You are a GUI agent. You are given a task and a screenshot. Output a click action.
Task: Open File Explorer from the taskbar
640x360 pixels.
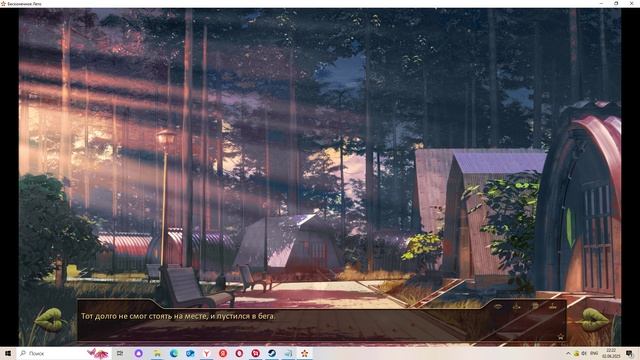pos(157,353)
